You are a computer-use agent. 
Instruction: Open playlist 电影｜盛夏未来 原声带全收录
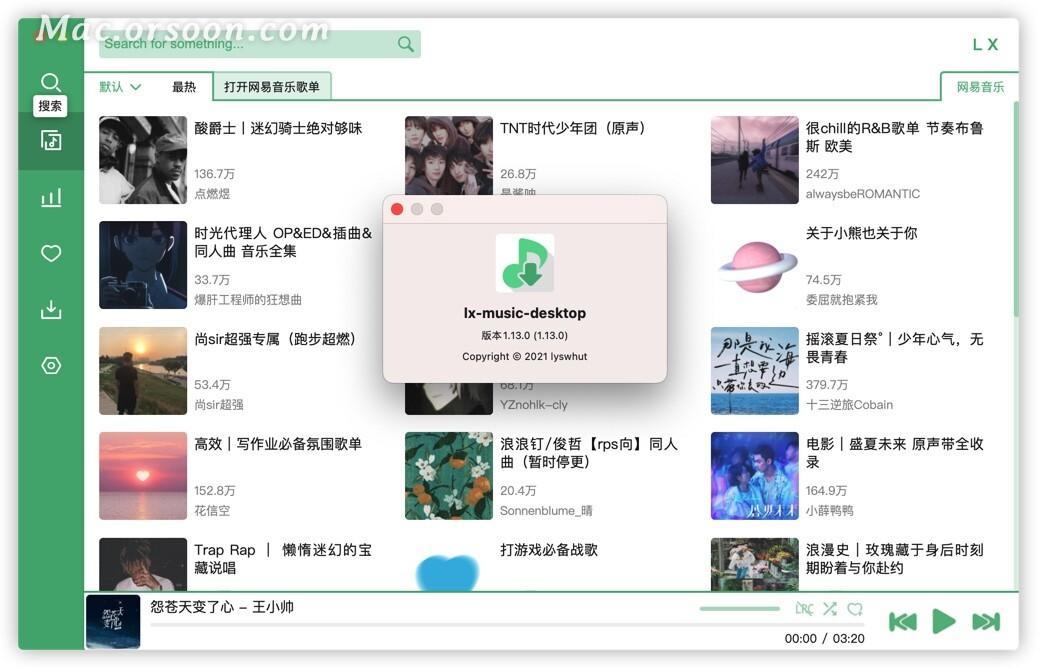894,453
